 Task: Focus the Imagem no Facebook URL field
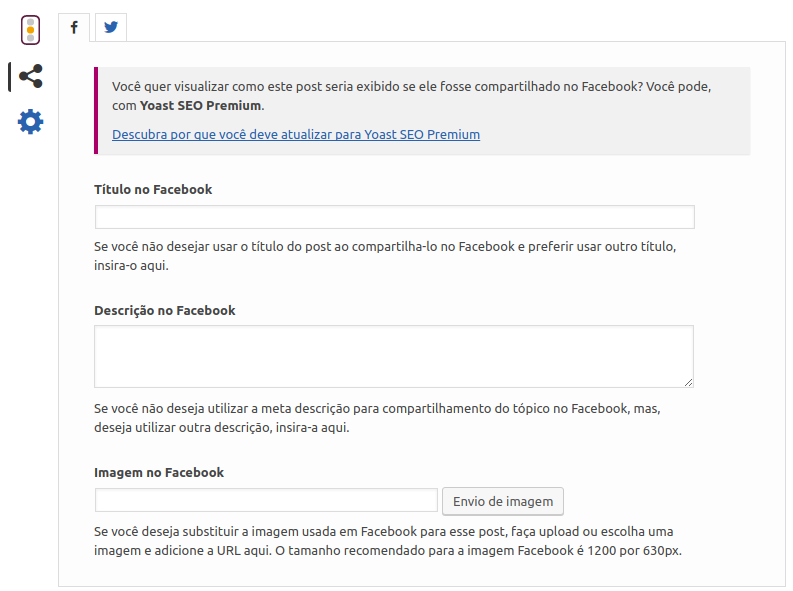(x=266, y=500)
